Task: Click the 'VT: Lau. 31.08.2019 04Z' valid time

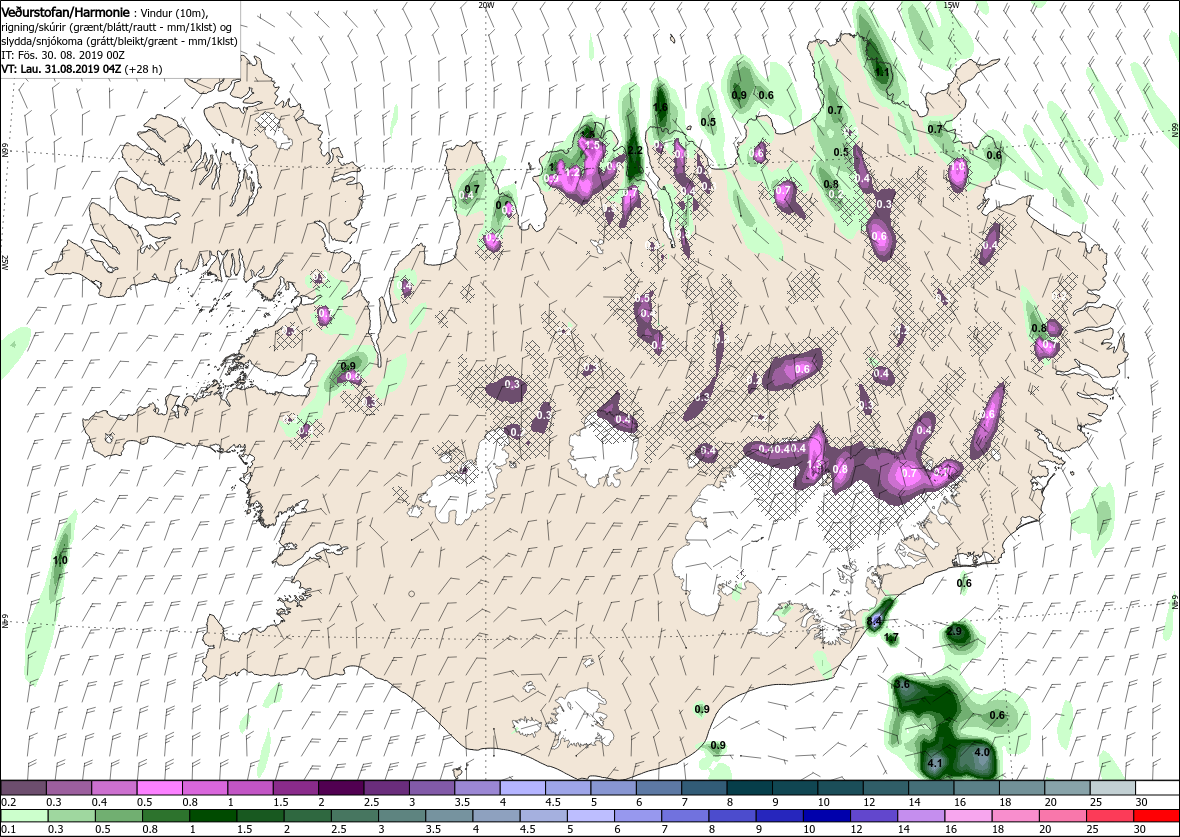Action: coord(62,68)
